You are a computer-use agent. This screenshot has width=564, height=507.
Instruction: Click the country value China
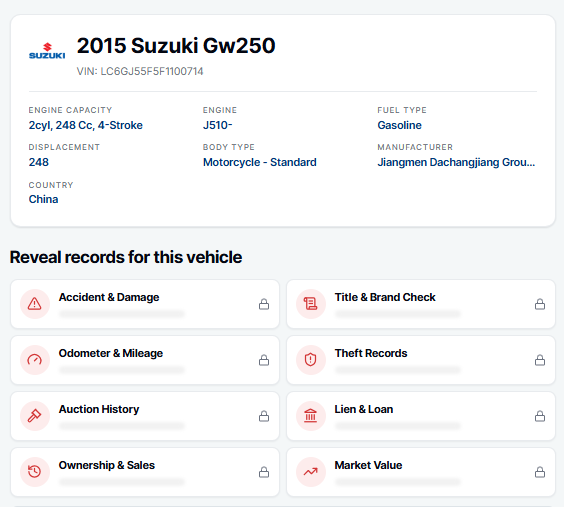(44, 199)
